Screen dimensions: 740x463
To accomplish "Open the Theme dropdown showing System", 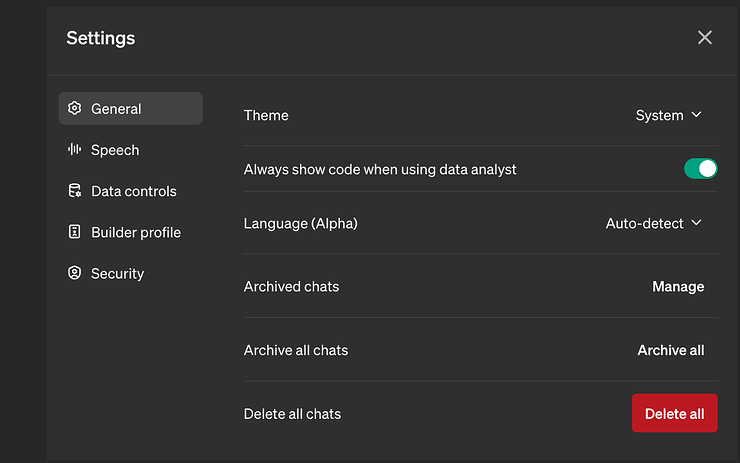I will [668, 115].
